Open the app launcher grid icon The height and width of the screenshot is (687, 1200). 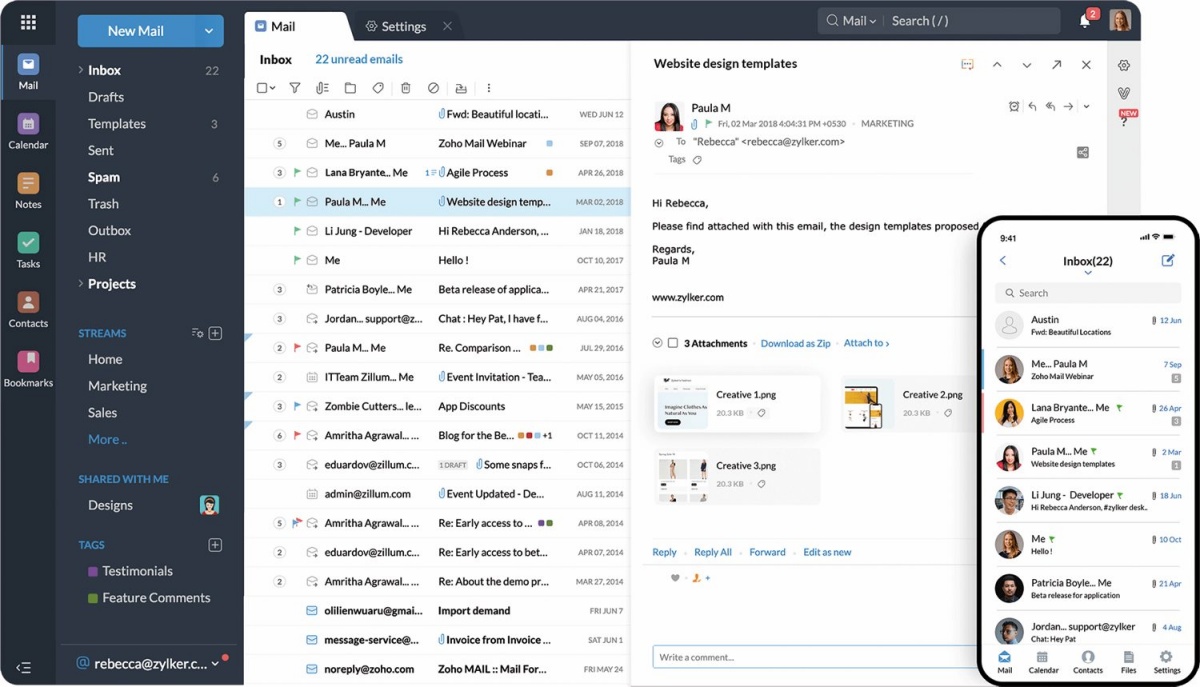pyautogui.click(x=28, y=22)
